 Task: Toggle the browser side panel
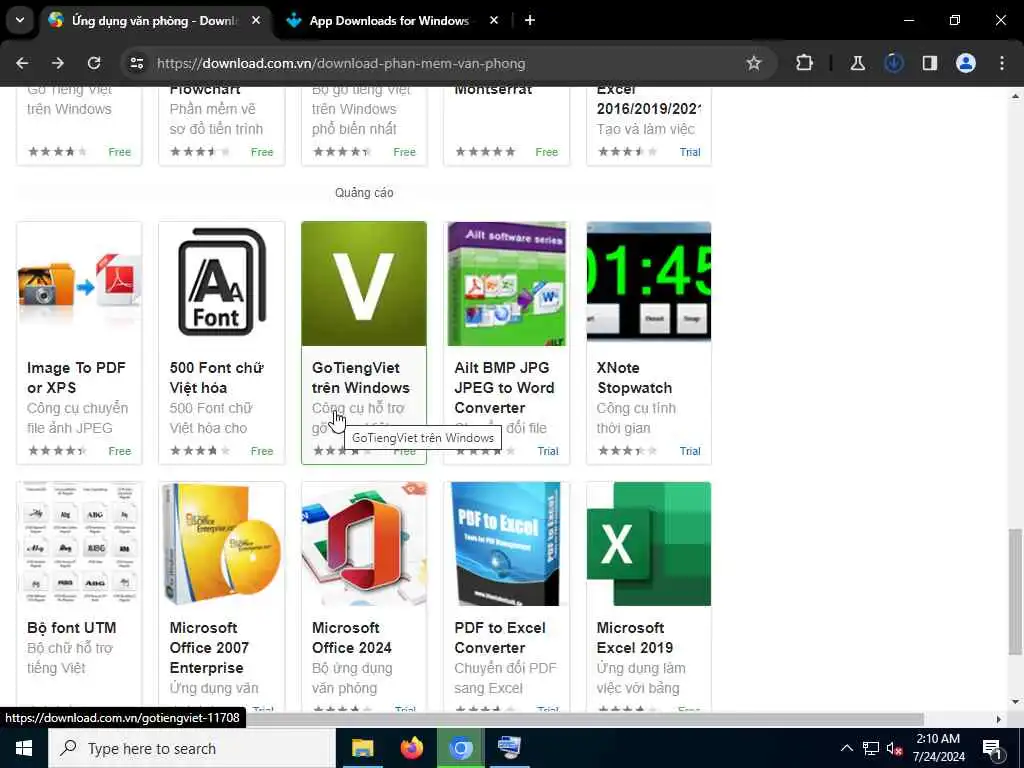tap(929, 63)
